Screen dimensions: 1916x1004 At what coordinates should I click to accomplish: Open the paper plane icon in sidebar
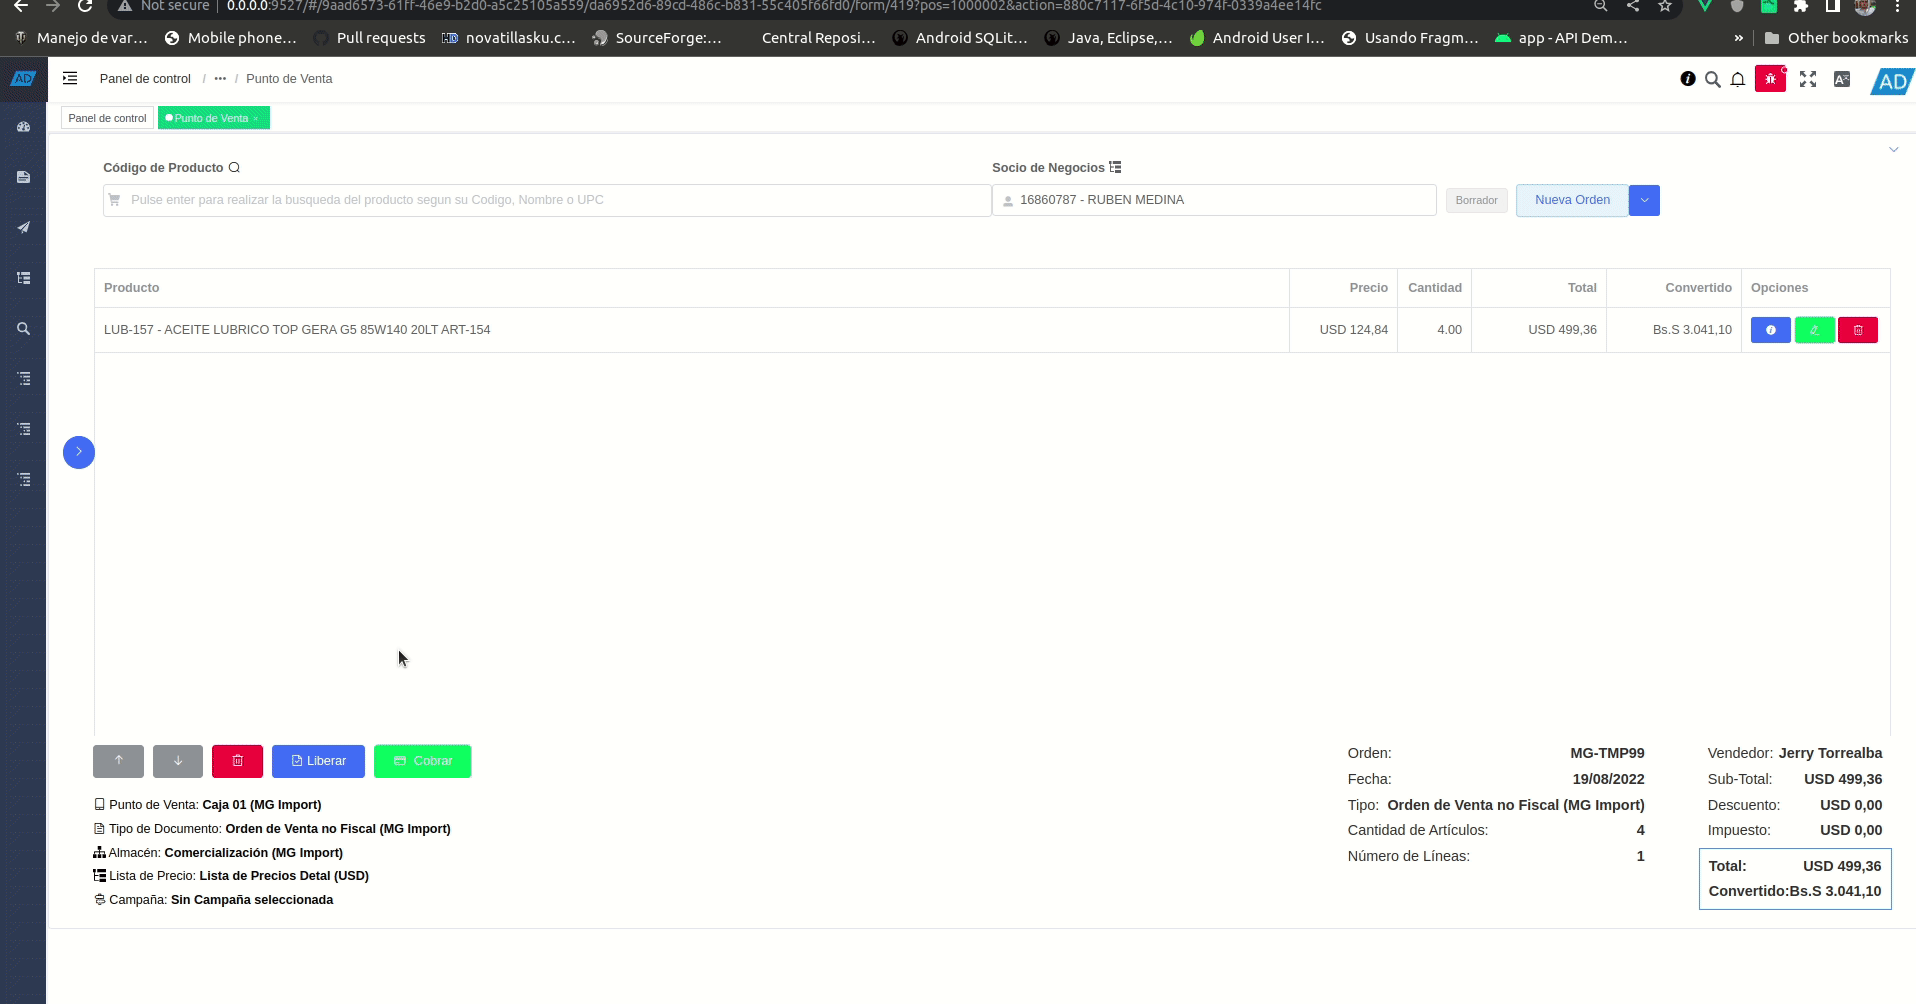point(23,227)
